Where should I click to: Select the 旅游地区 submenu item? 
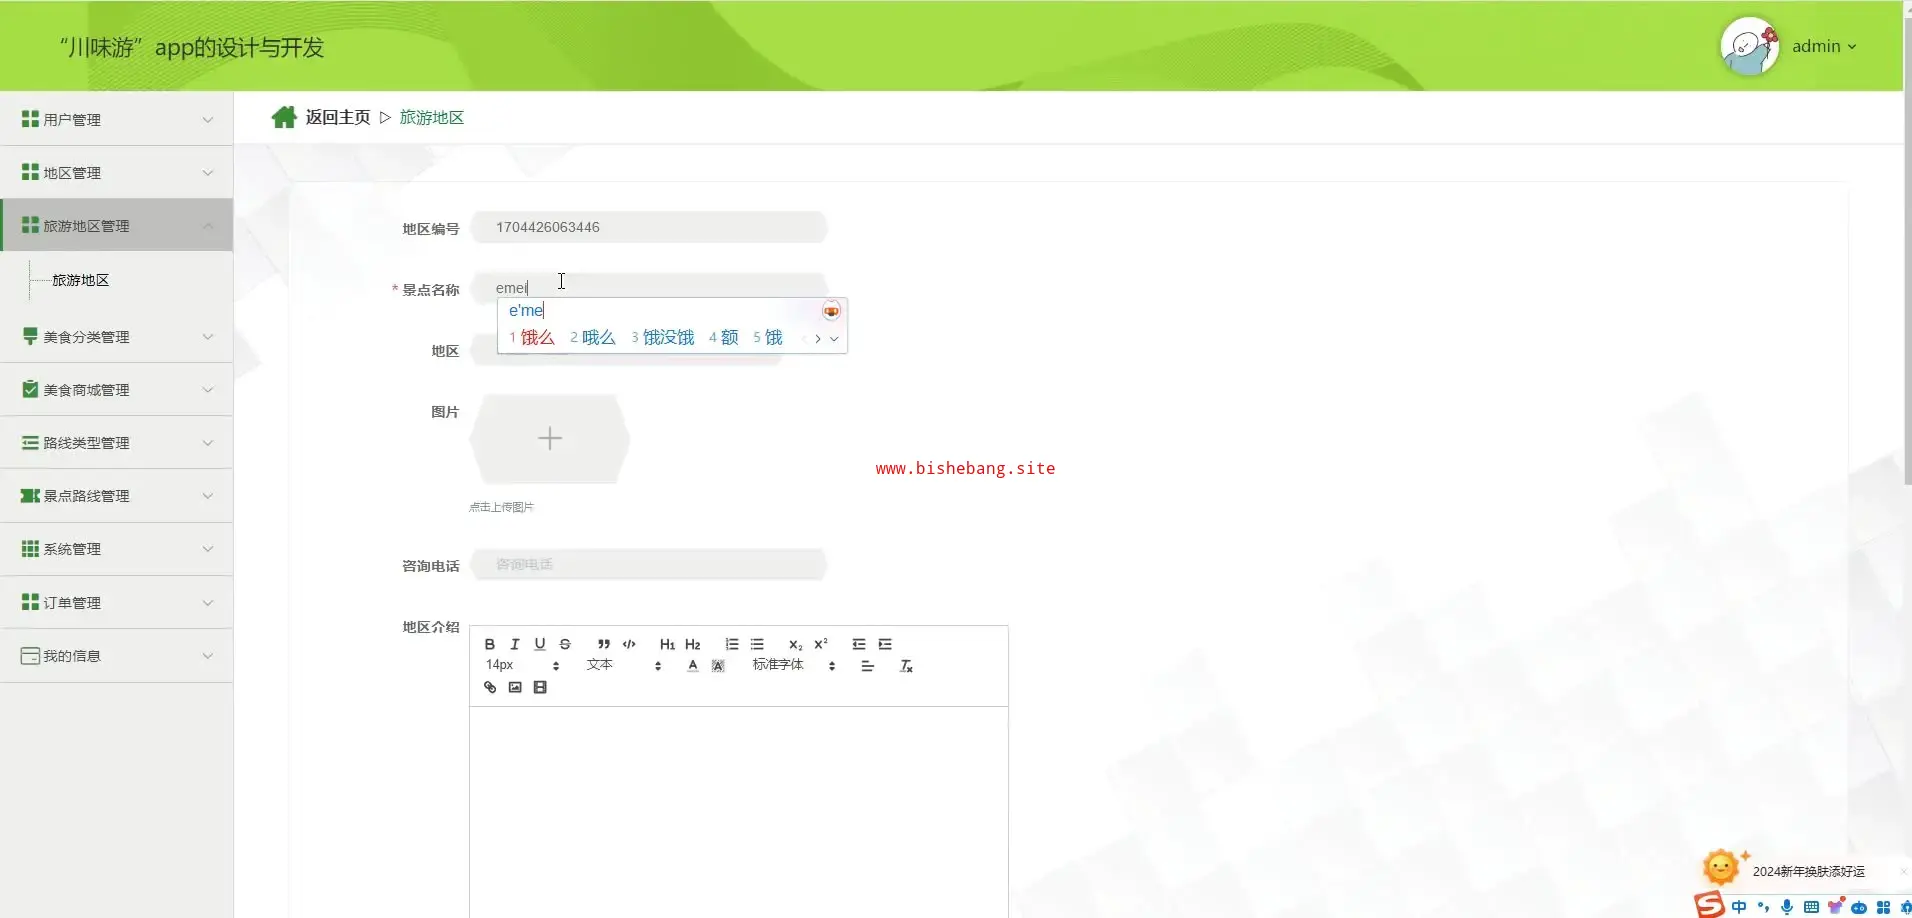click(x=81, y=280)
